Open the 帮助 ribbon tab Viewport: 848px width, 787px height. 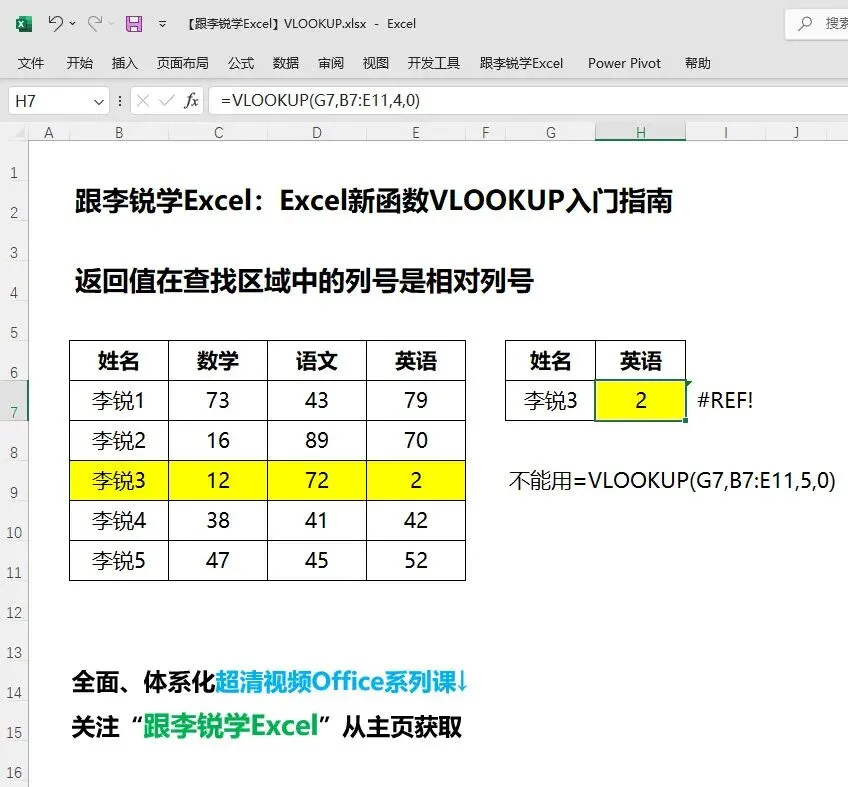tap(698, 63)
